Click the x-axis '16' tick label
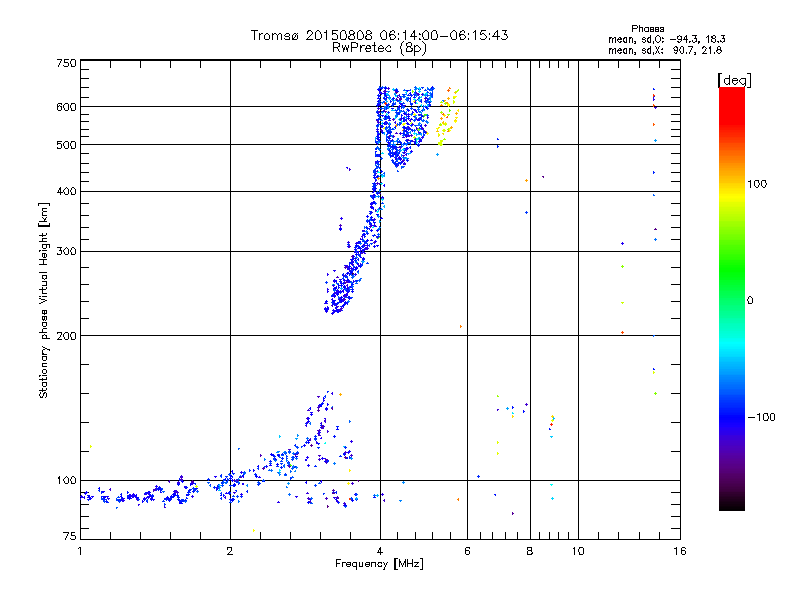Screen dimensions: 800x600 [x=680, y=551]
